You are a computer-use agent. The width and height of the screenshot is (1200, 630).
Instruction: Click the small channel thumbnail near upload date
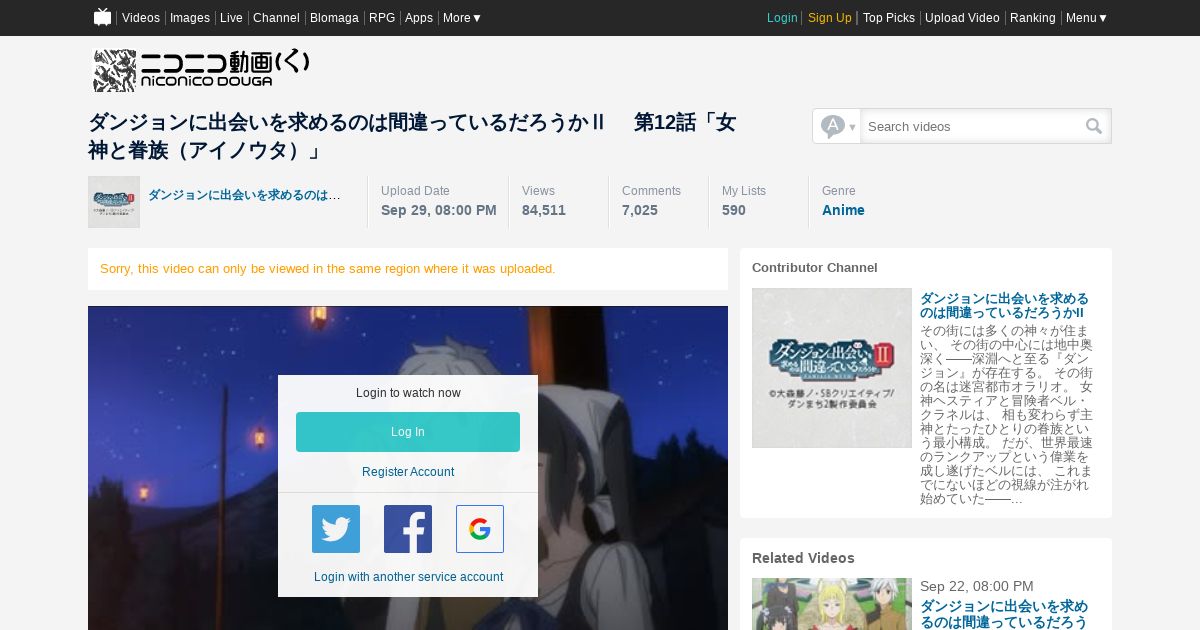pyautogui.click(x=114, y=202)
